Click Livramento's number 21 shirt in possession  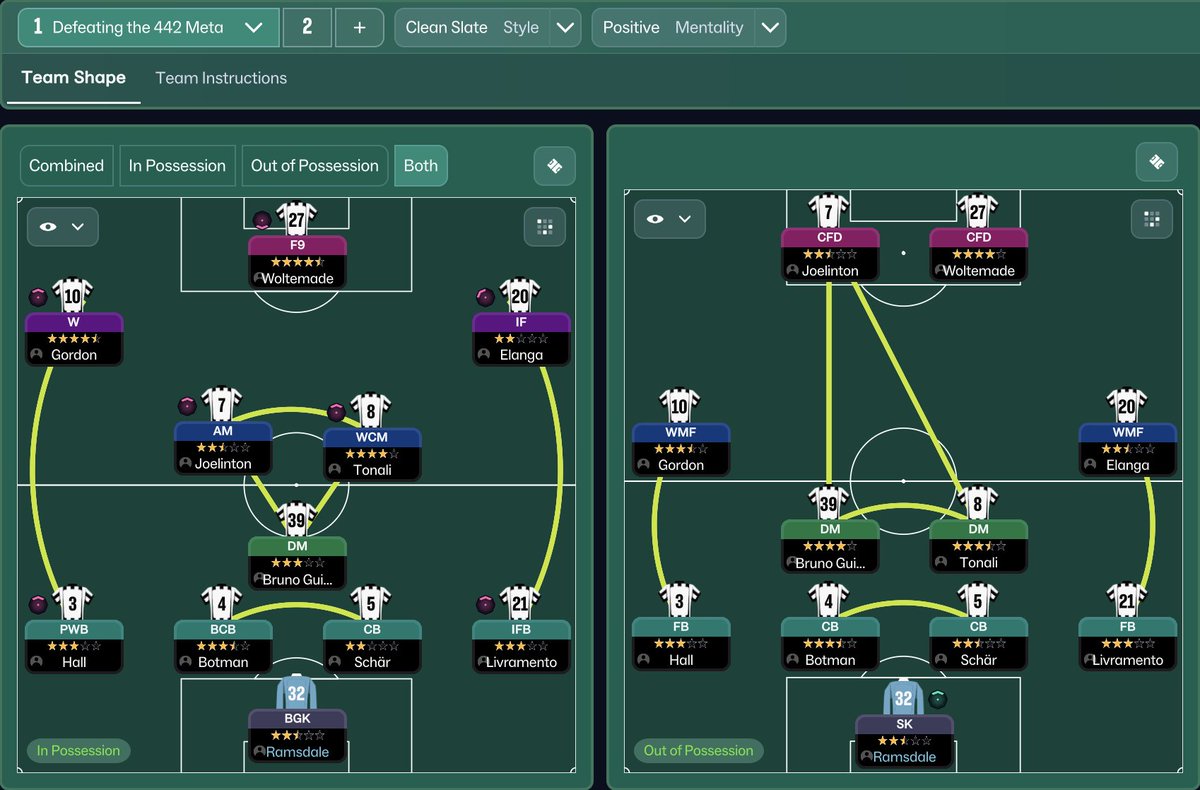[521, 603]
